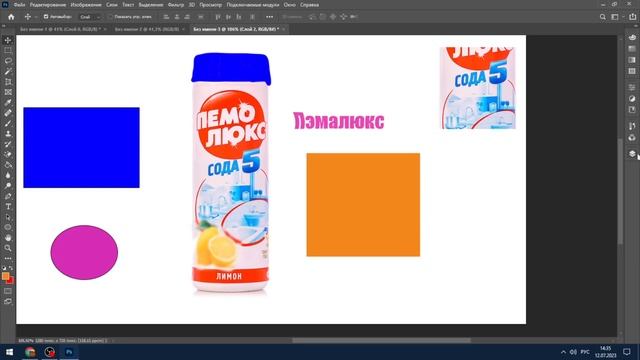Change the screen mode

(x=8, y=302)
